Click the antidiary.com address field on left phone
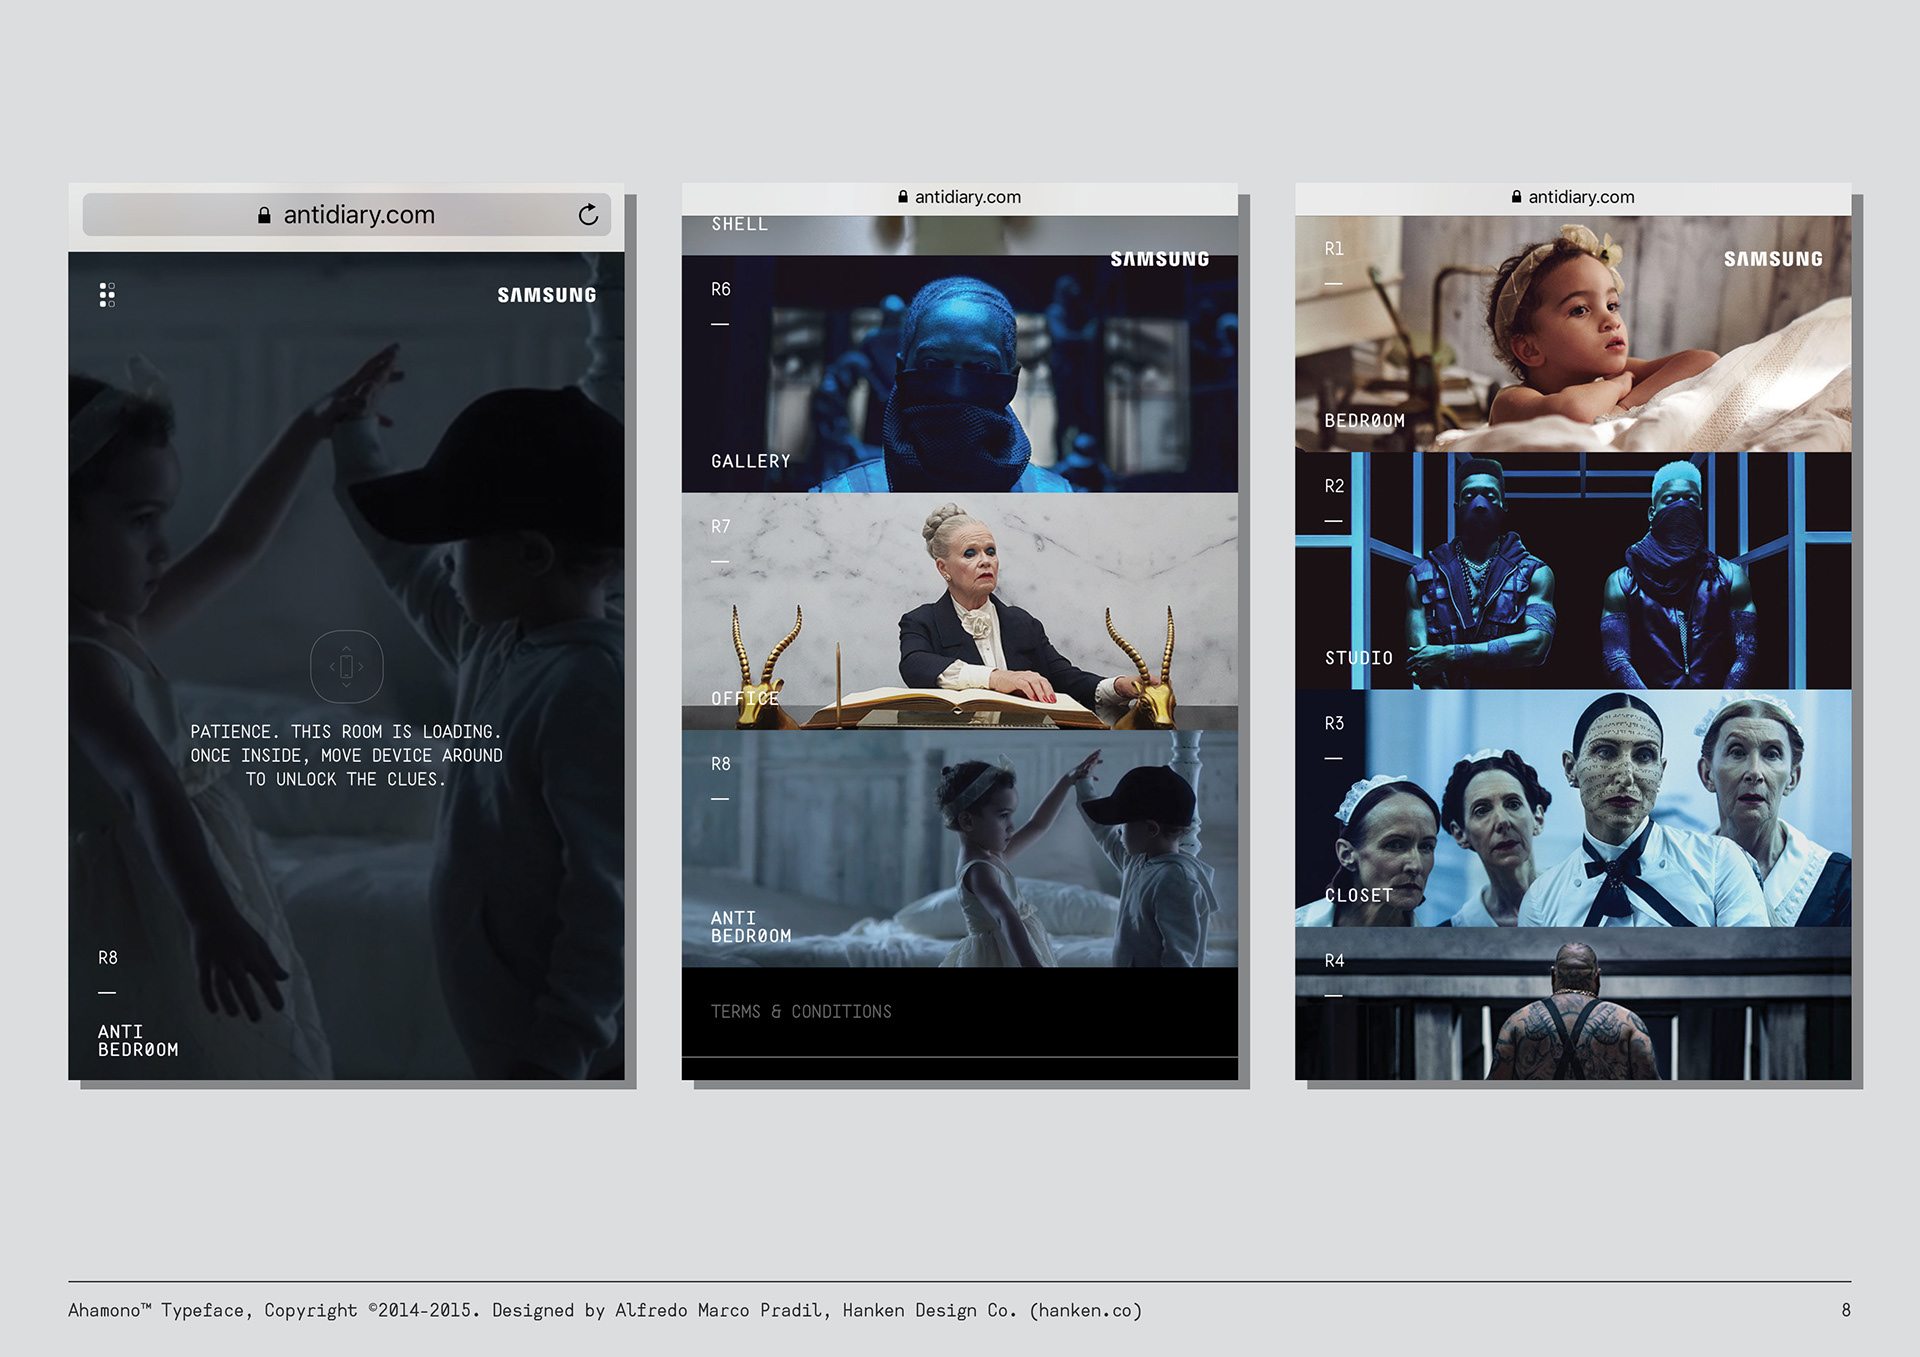Image resolution: width=1920 pixels, height=1357 pixels. coord(358,215)
